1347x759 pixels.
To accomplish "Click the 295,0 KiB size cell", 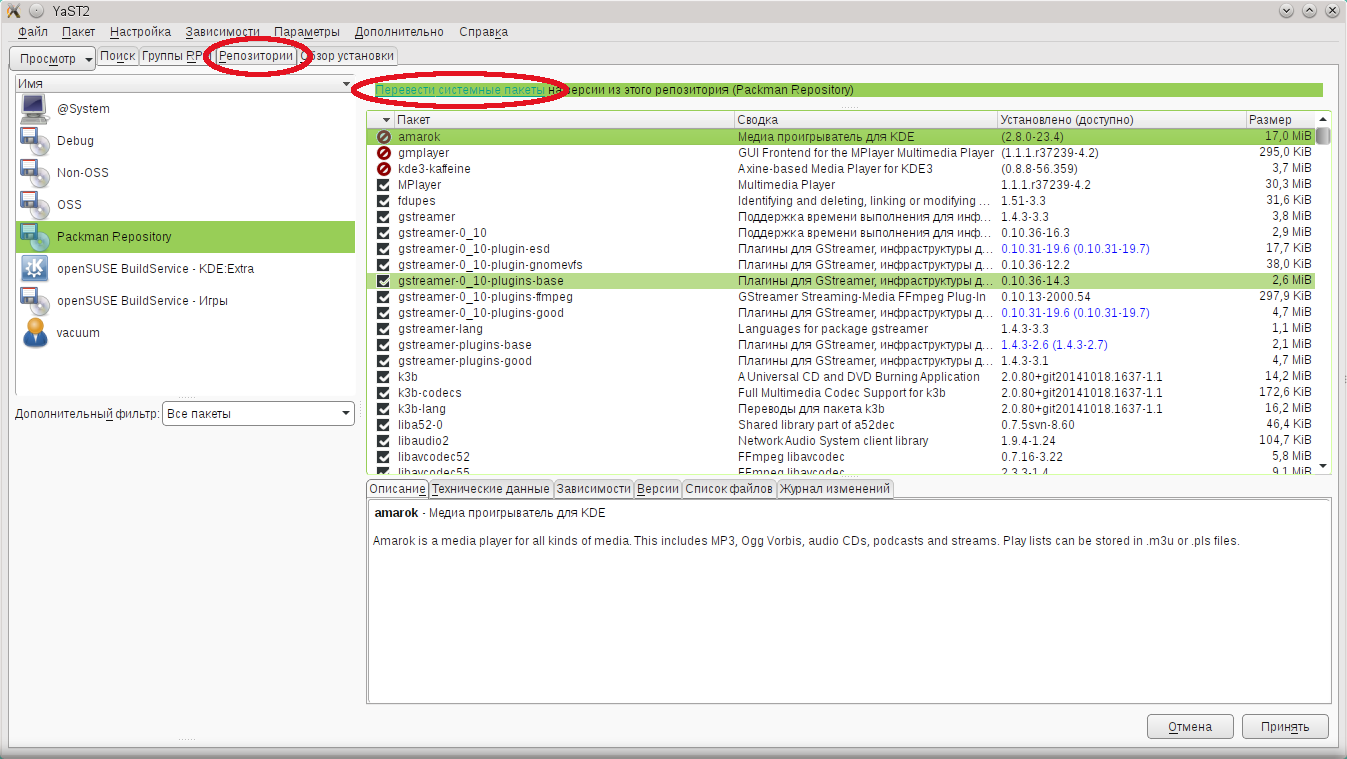I will pyautogui.click(x=1285, y=153).
